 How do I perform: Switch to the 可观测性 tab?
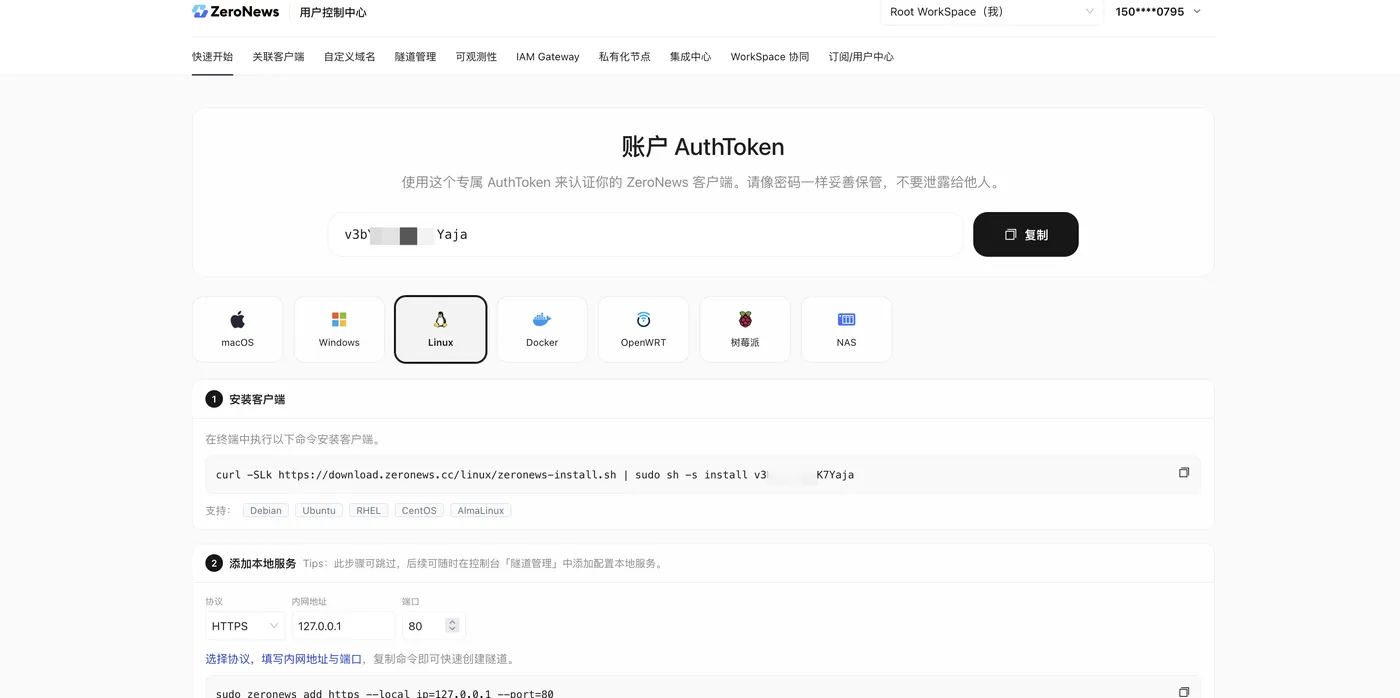(x=476, y=57)
